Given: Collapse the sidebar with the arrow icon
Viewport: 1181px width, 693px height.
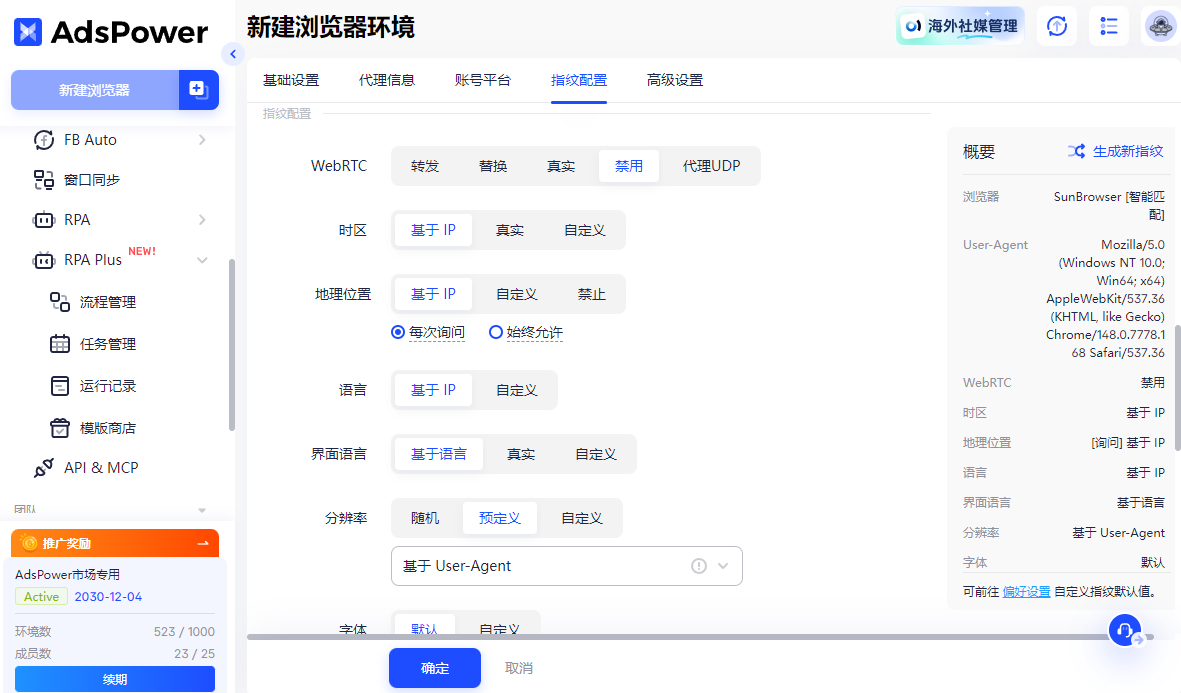Looking at the screenshot, I should 233,54.
